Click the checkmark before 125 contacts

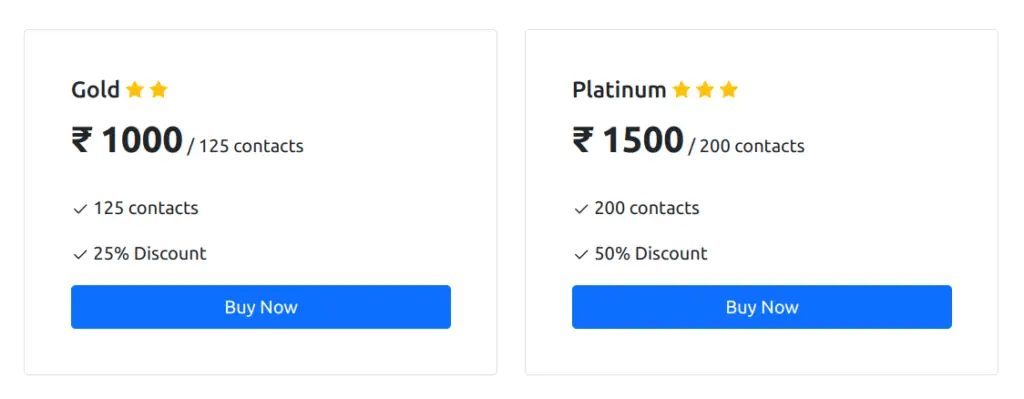80,209
